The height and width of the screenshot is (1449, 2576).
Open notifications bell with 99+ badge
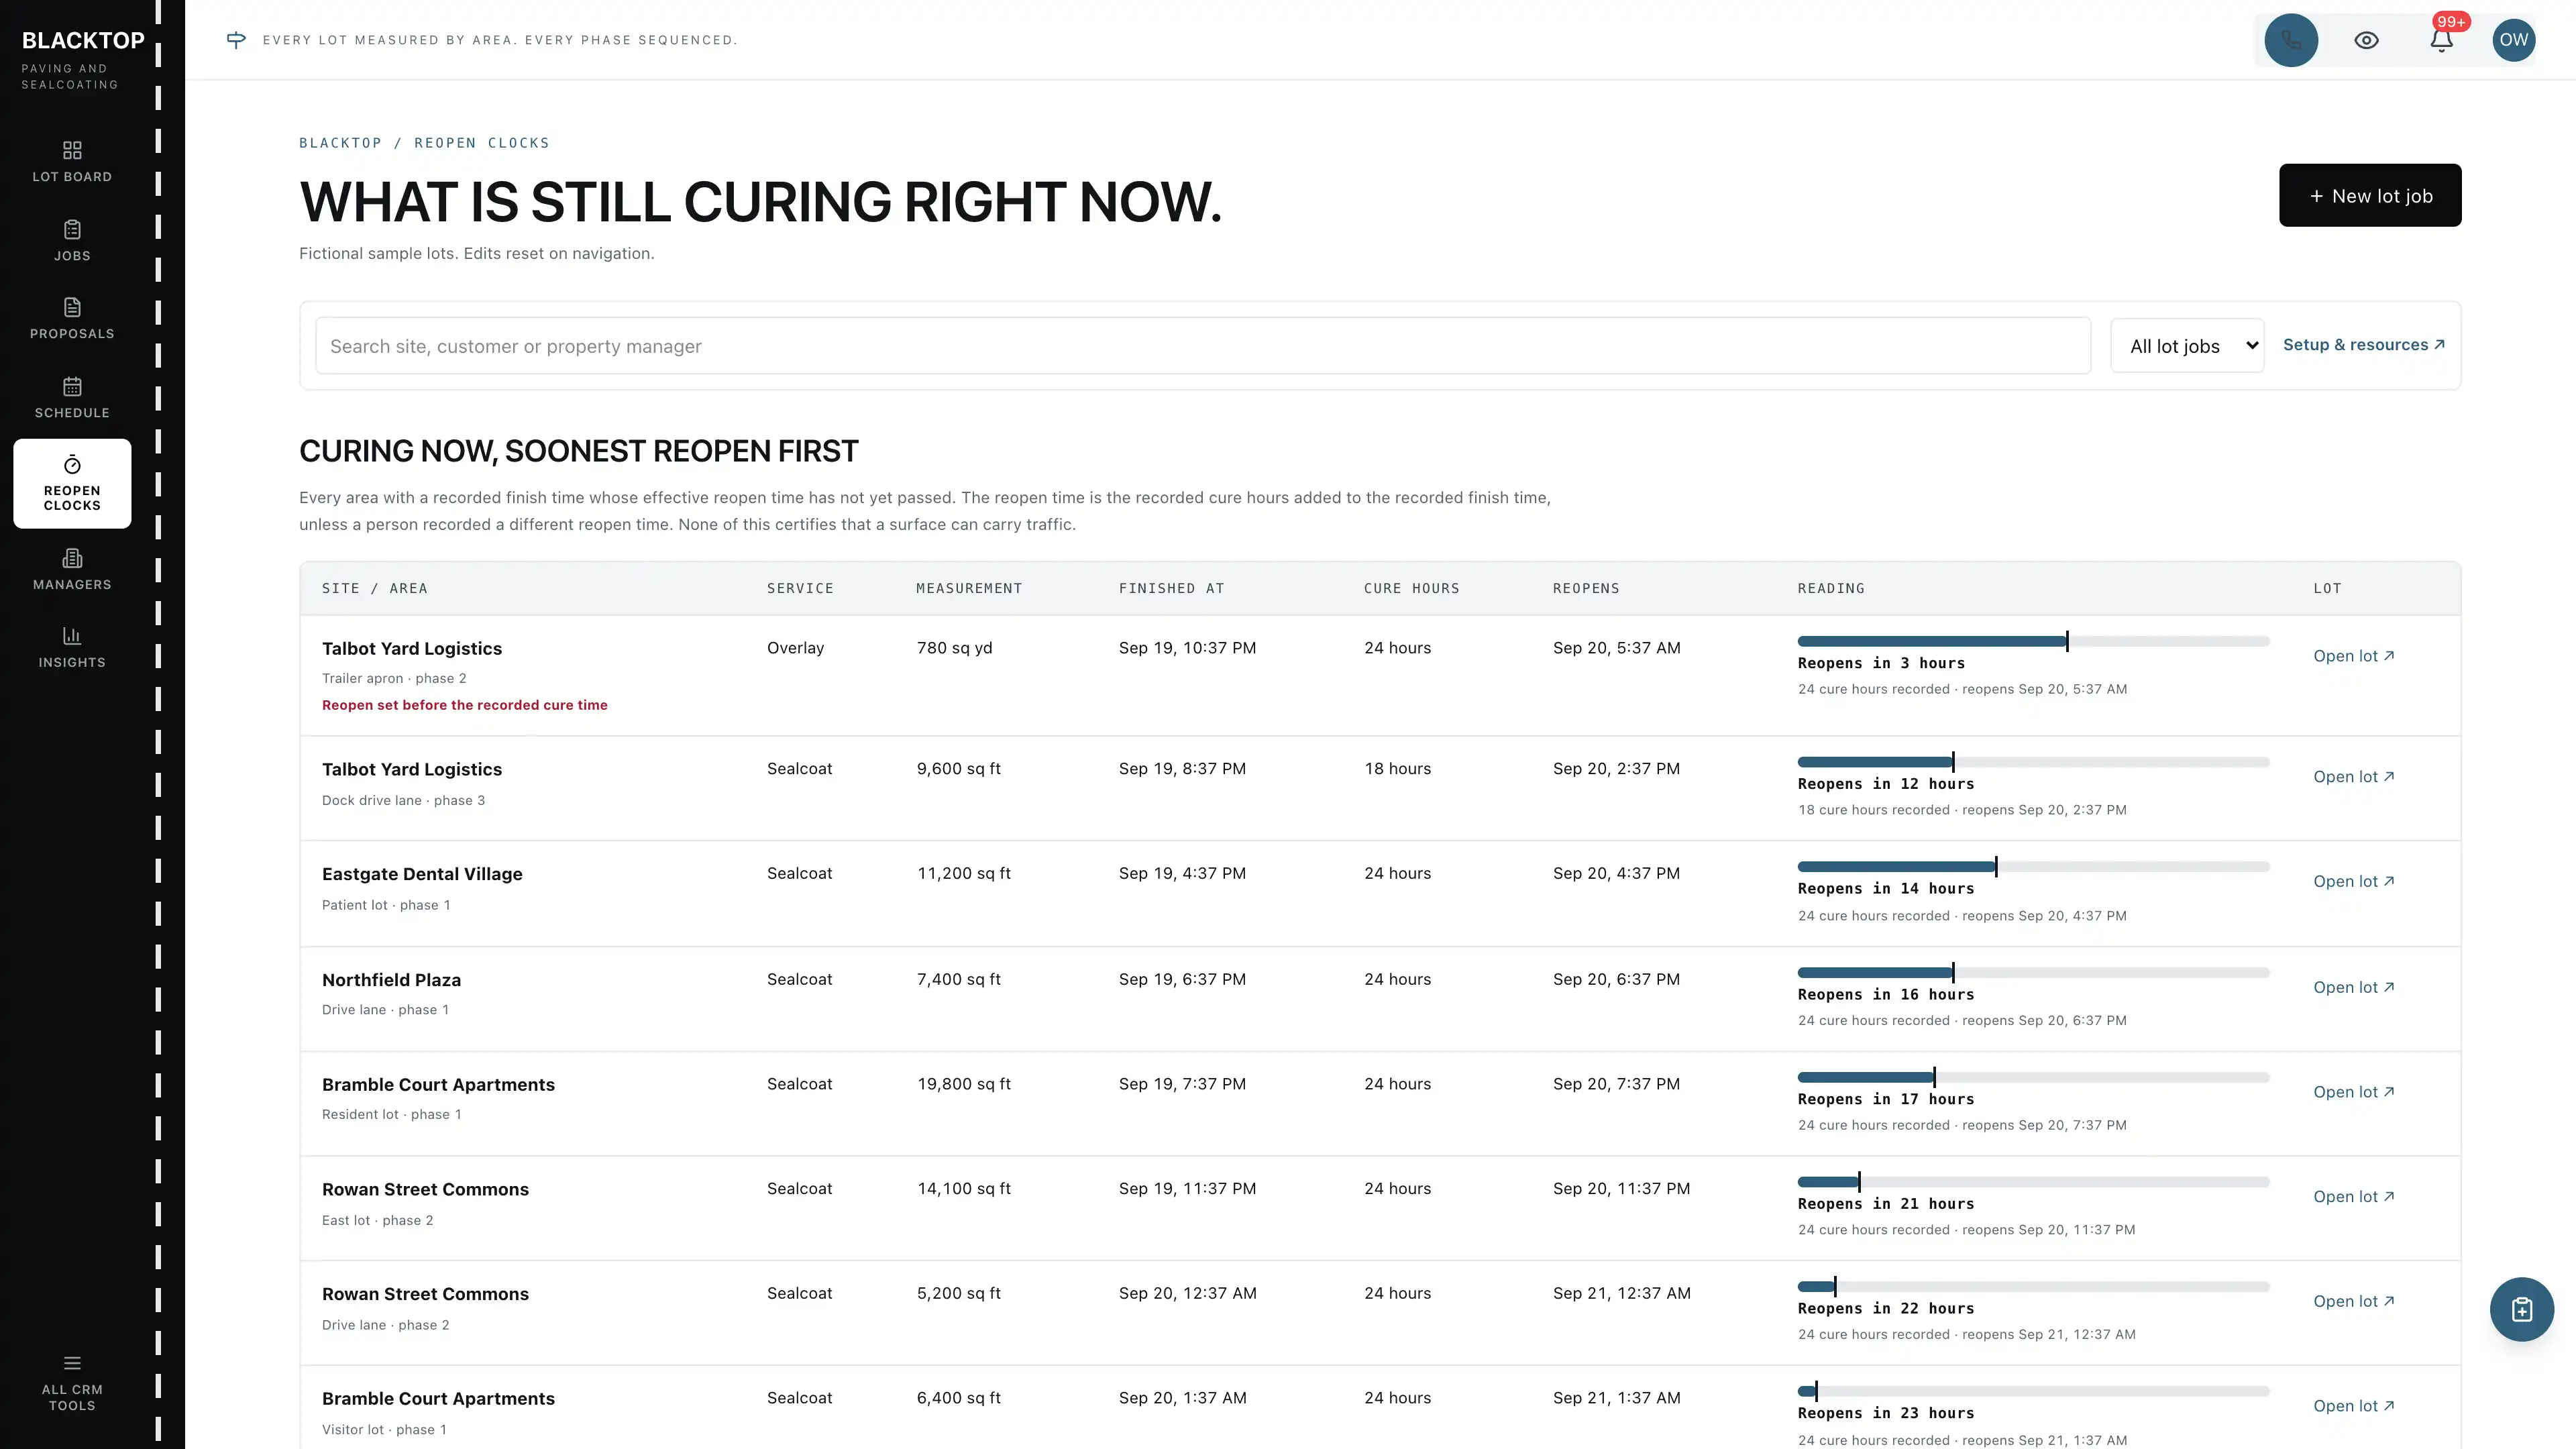tap(2441, 40)
